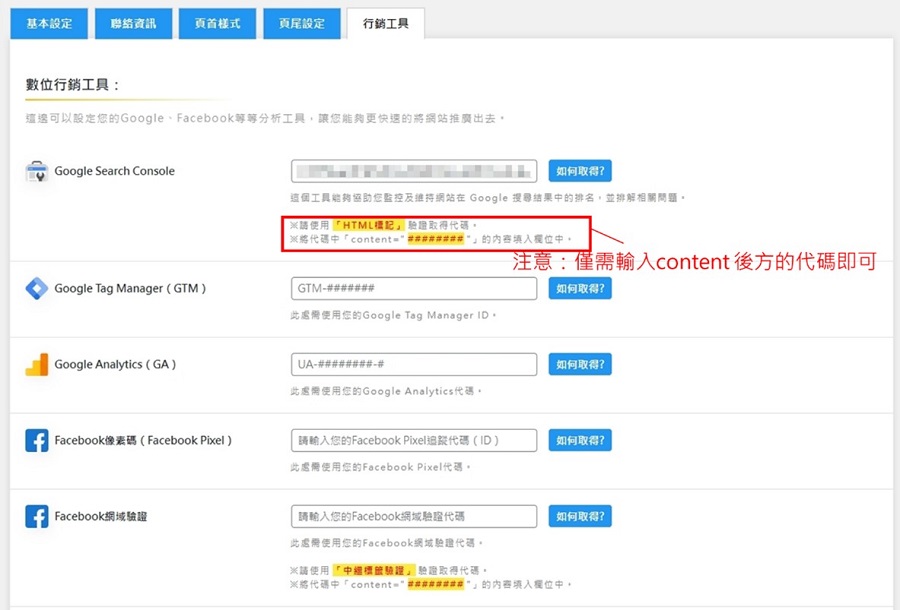Viewport: 900px width, 610px height.
Task: Click the Google Analytics ( GA ) label
Action: 115,364
